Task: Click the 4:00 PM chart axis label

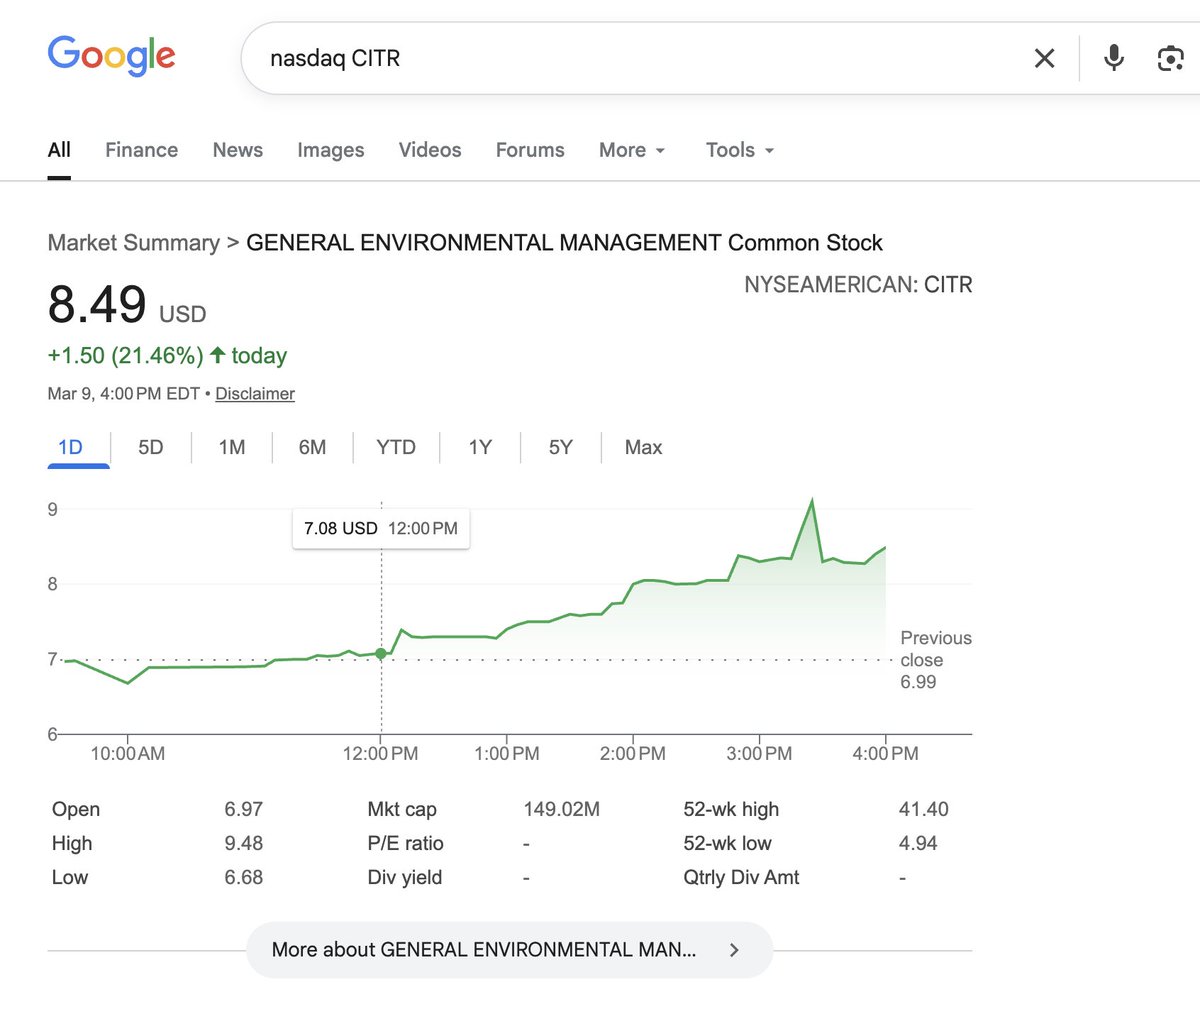Action: click(x=885, y=754)
